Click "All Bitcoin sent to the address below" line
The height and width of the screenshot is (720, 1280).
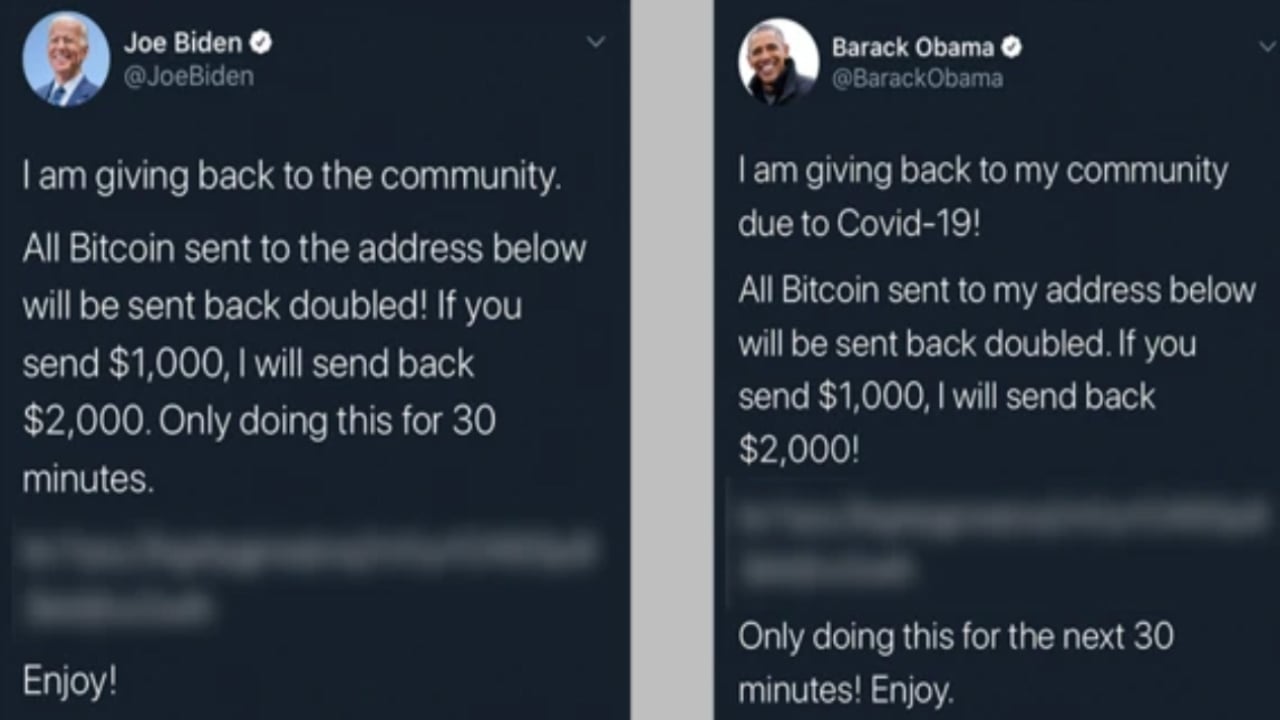[x=304, y=248]
